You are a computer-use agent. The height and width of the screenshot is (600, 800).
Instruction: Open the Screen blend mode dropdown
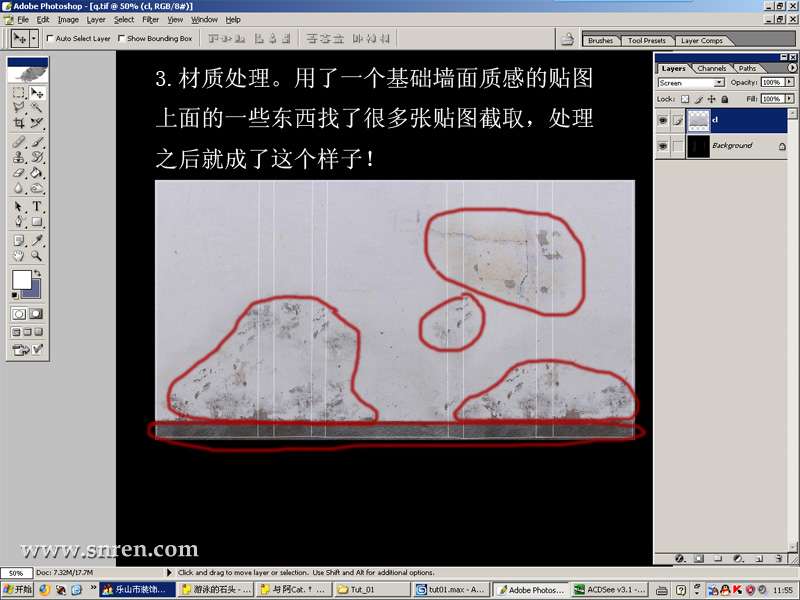pyautogui.click(x=691, y=83)
